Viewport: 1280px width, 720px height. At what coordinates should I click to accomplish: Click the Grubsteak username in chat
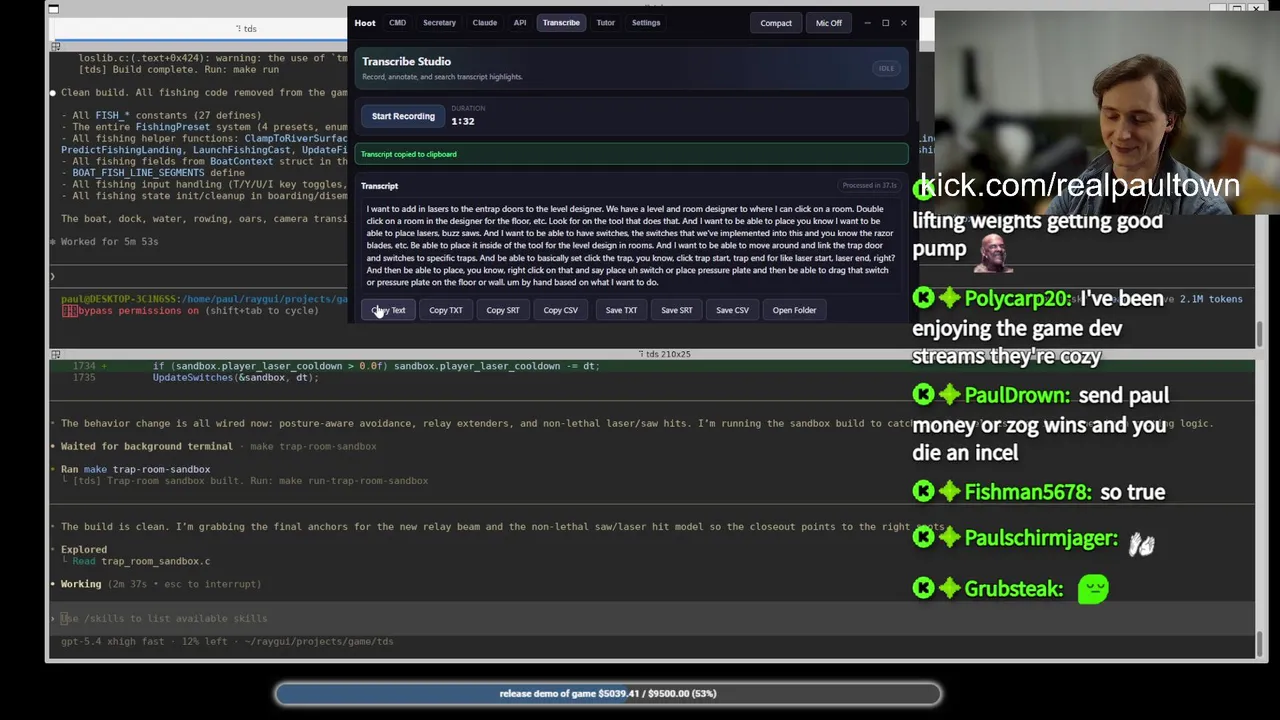click(x=1014, y=589)
